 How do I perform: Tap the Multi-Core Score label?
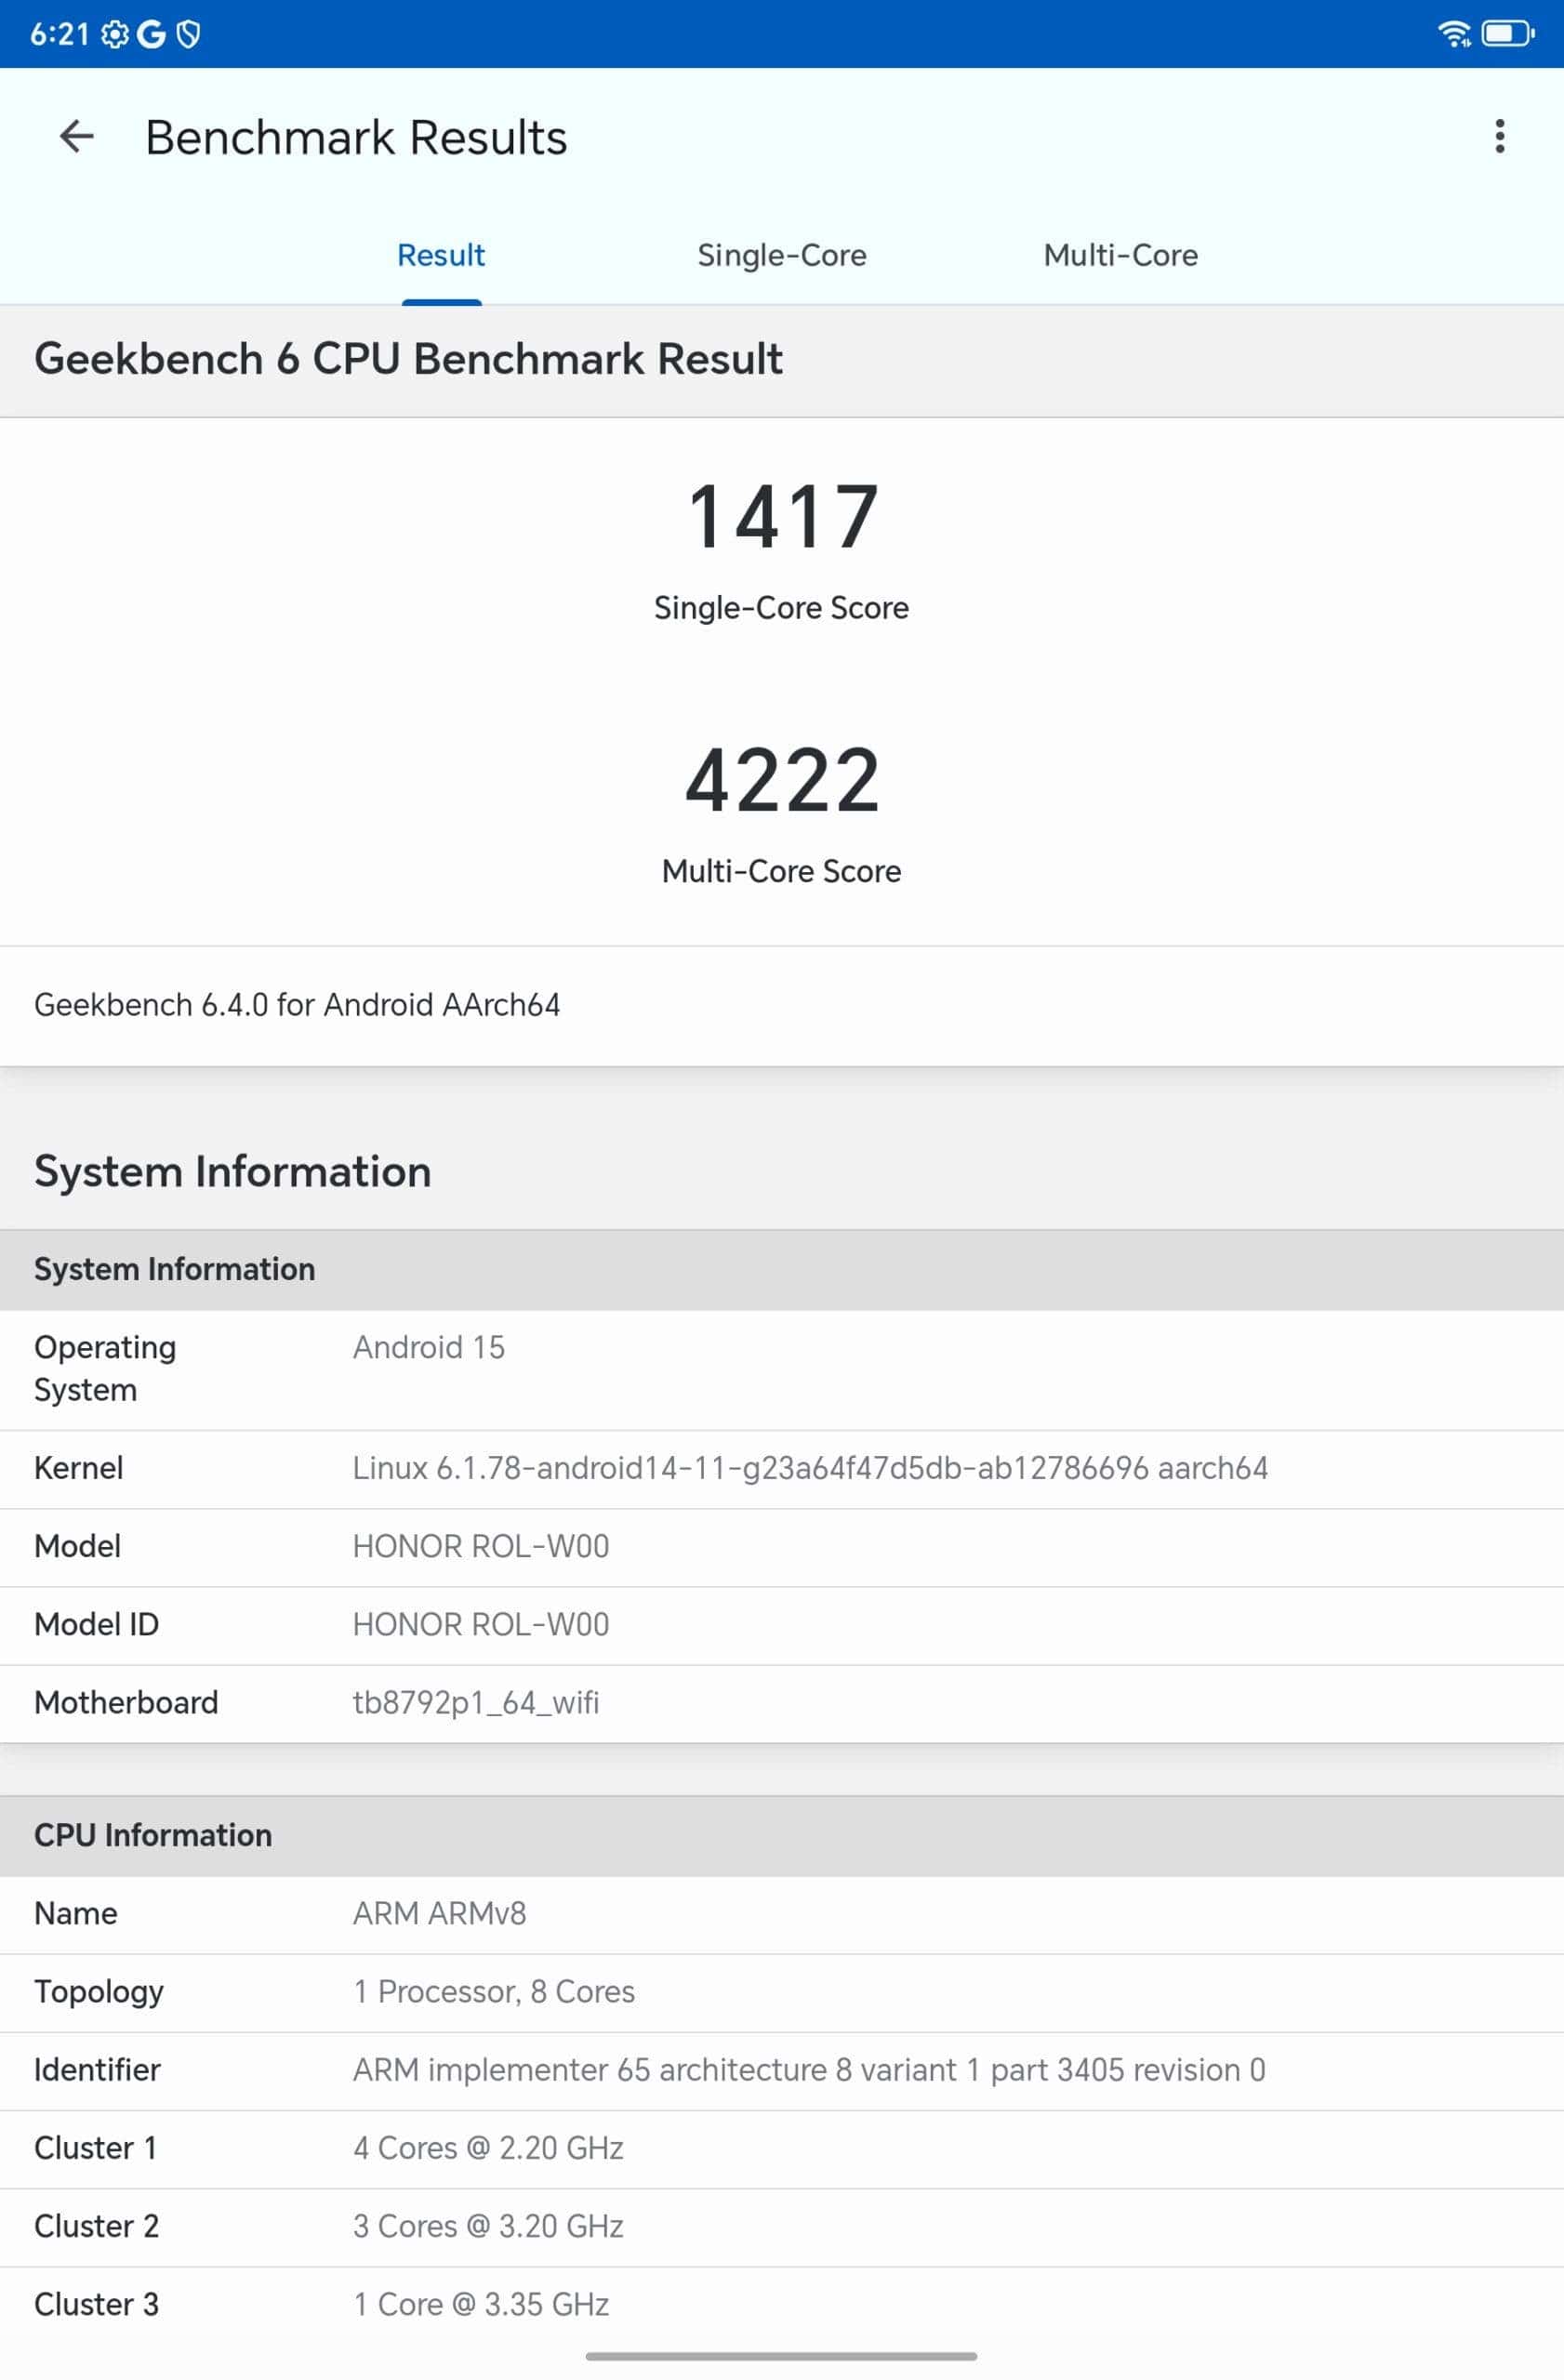[x=782, y=871]
